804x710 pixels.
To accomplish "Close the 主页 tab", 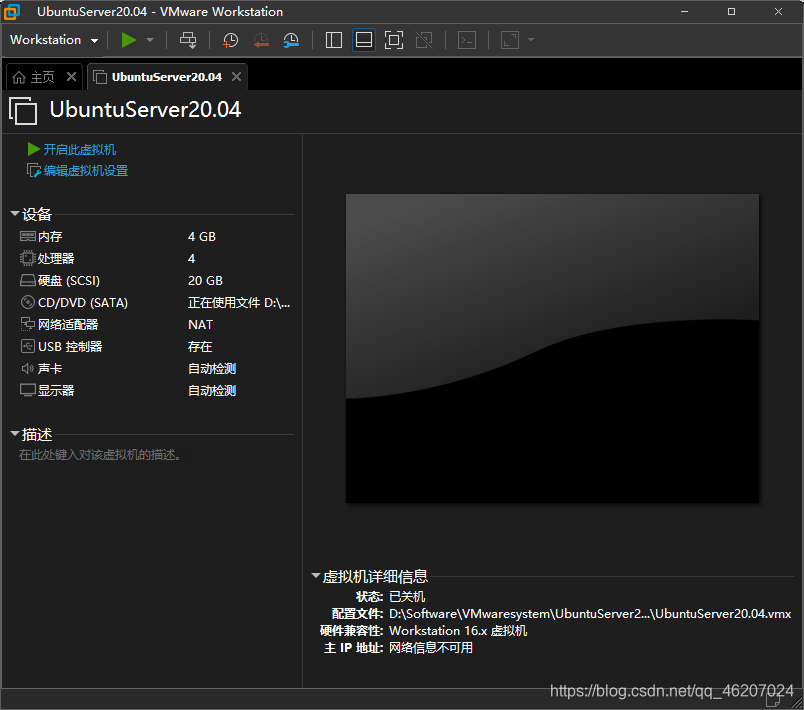I will click(x=71, y=77).
